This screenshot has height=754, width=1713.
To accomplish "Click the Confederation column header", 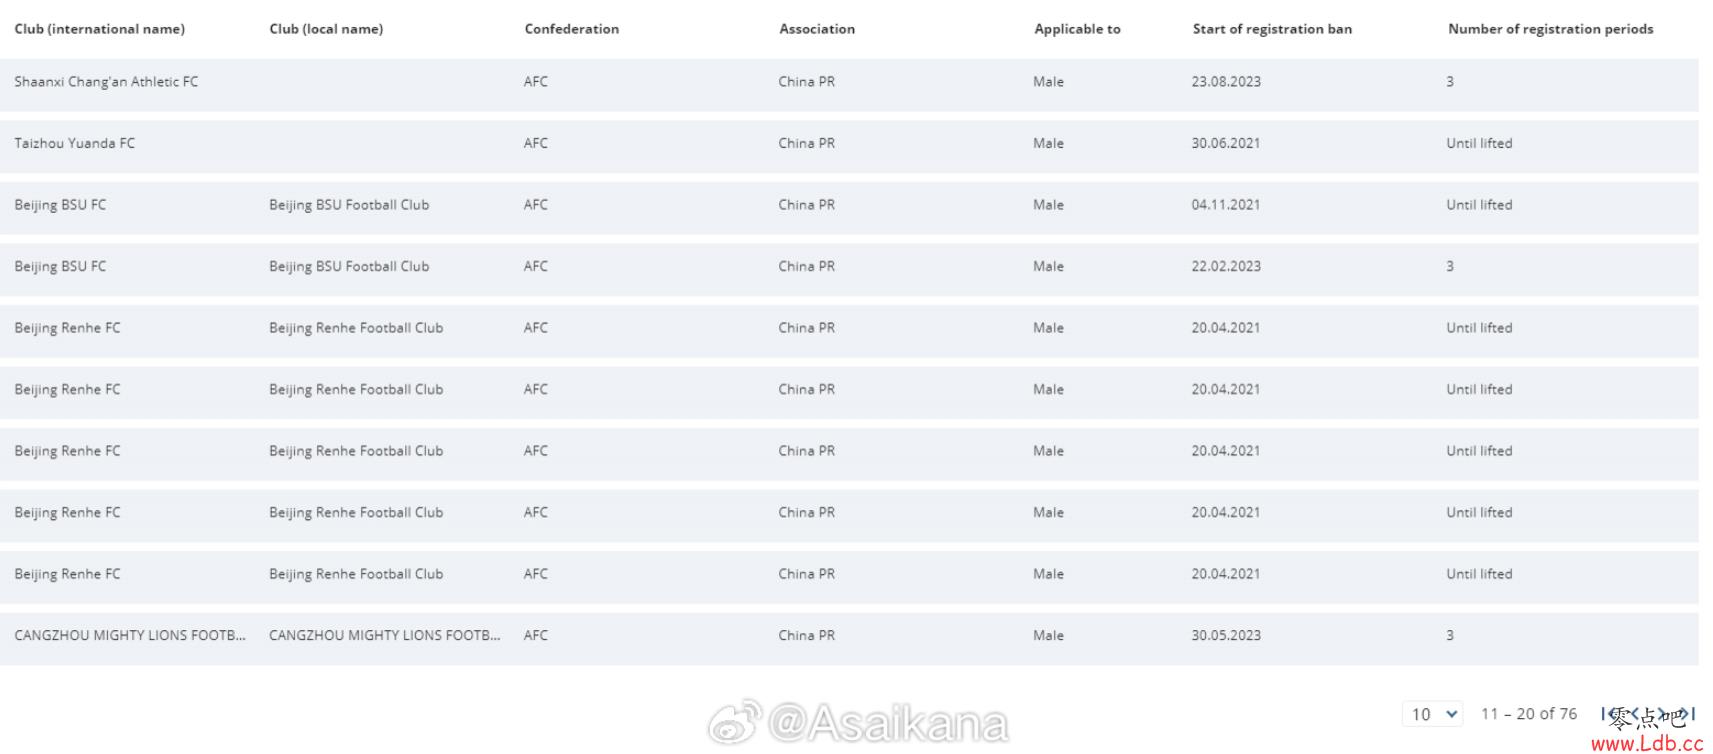I will tap(571, 29).
